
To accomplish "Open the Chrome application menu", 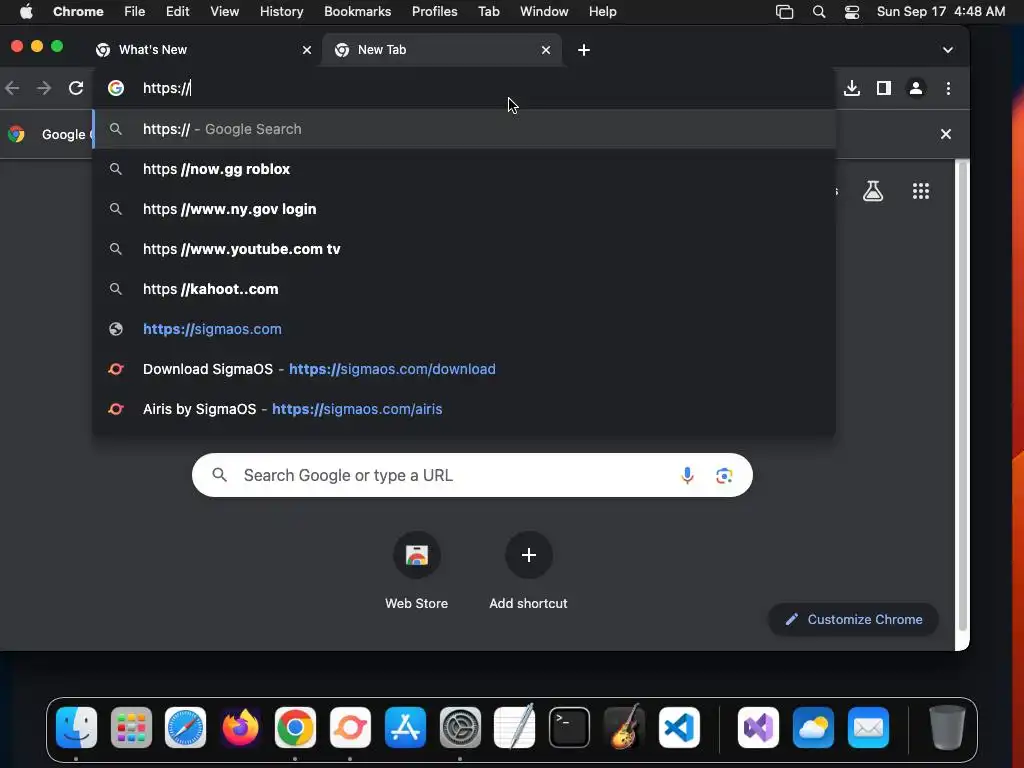I will 78,11.
